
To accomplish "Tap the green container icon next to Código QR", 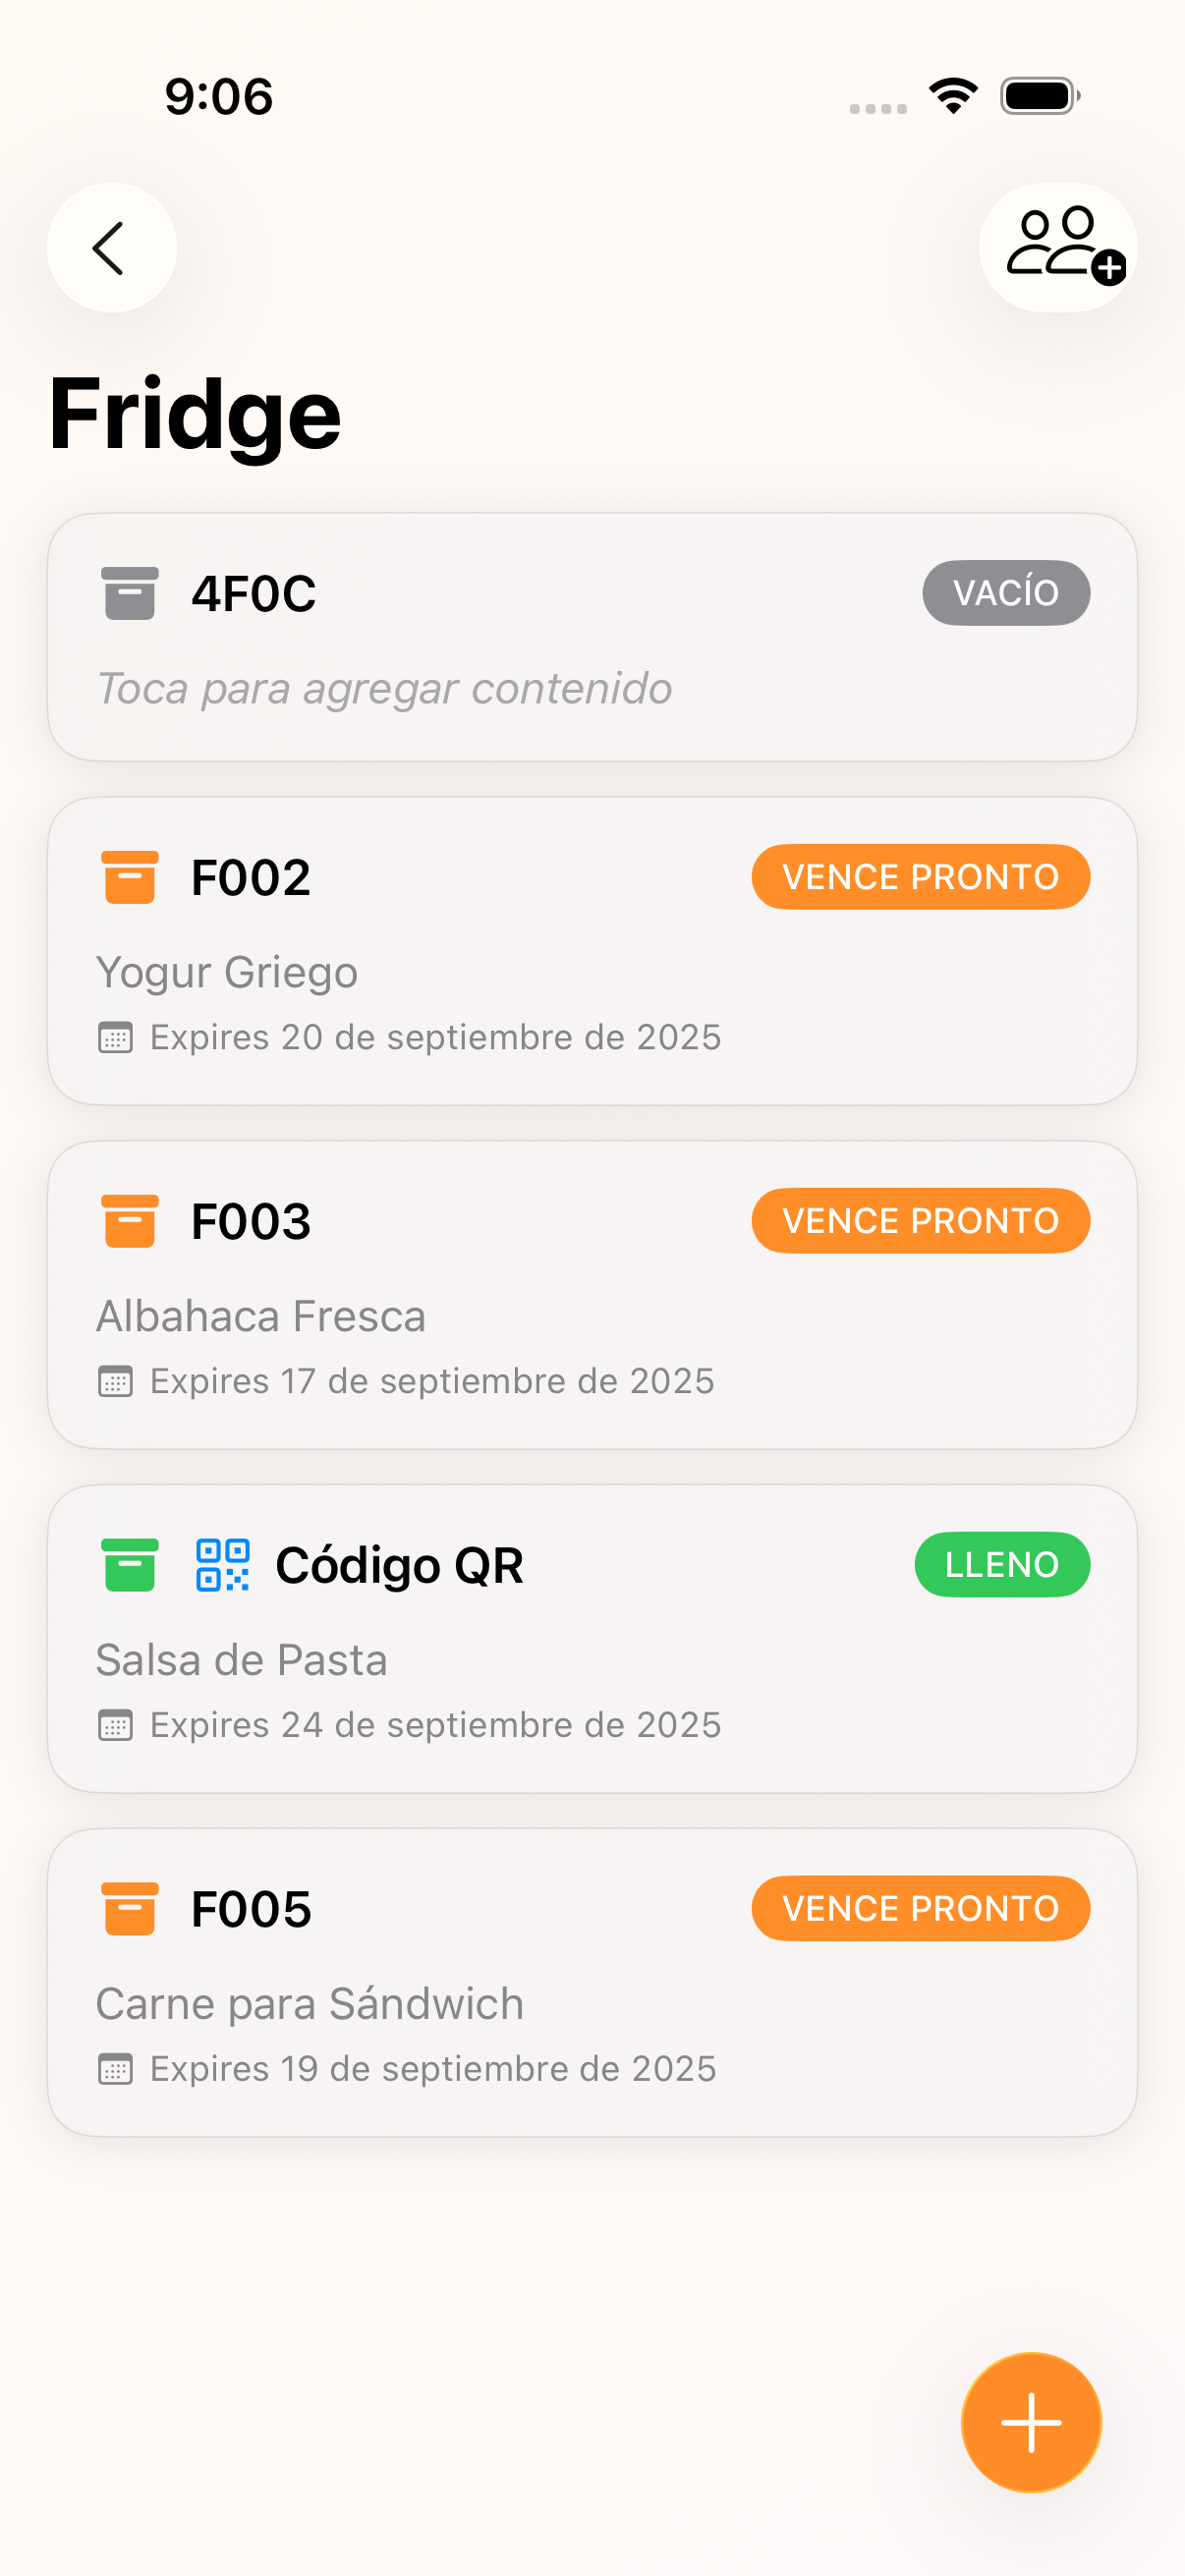I will point(129,1564).
